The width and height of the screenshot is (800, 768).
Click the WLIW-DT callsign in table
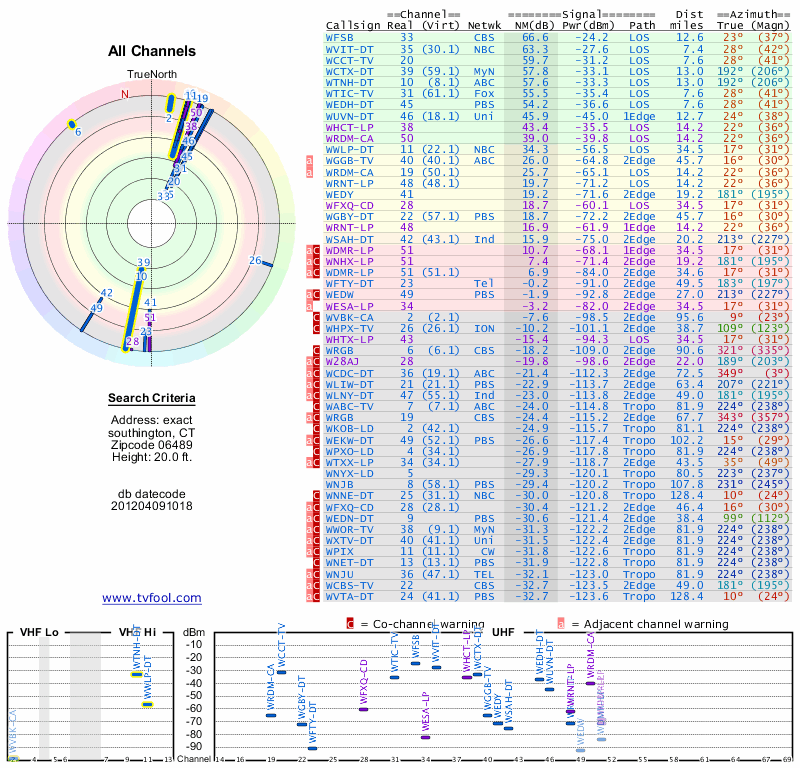[x=349, y=385]
